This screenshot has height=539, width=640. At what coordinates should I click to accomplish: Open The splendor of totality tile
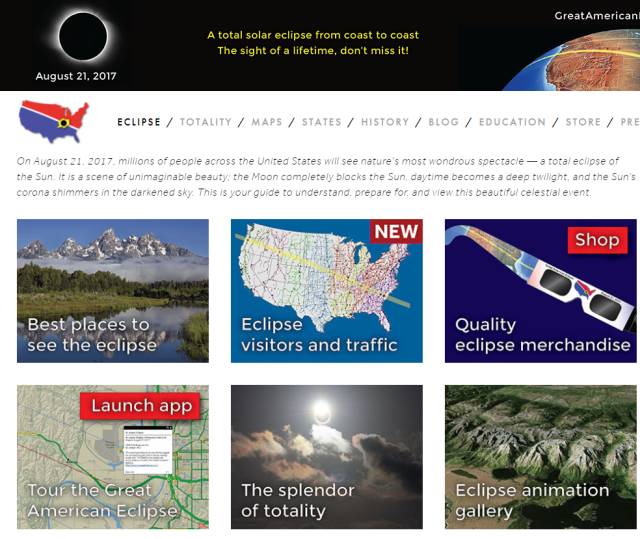pyautogui.click(x=327, y=457)
